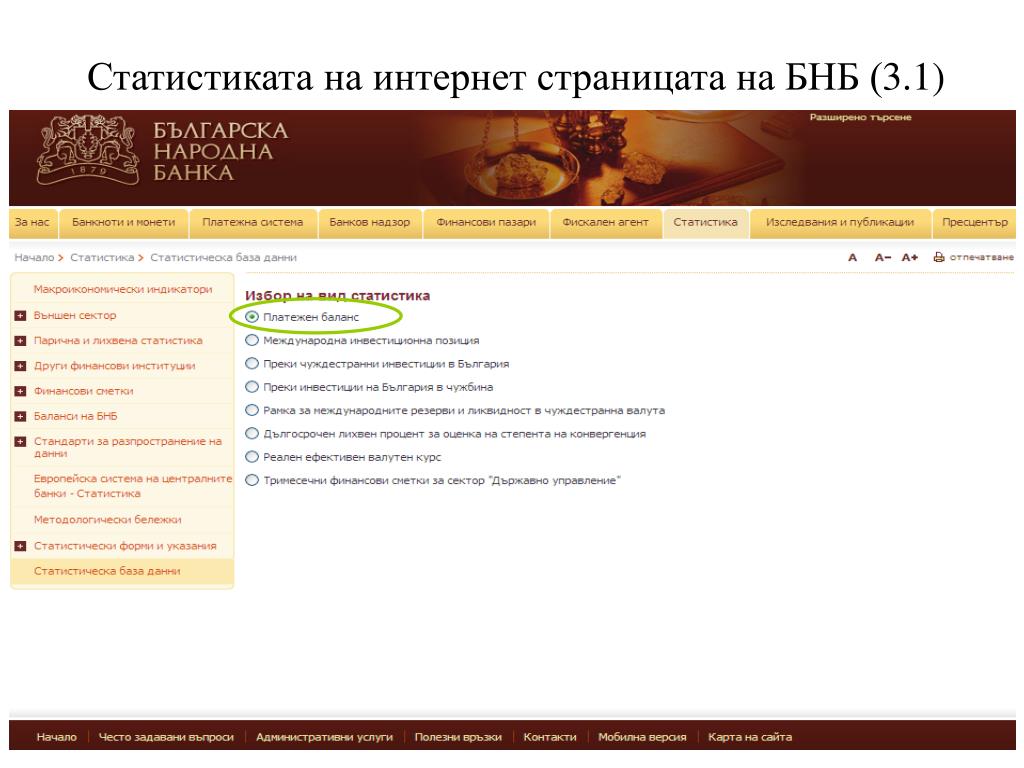This screenshot has width=1024, height=768.
Task: Expand Парична и лихвена статистика plus icon
Action: [x=20, y=341]
